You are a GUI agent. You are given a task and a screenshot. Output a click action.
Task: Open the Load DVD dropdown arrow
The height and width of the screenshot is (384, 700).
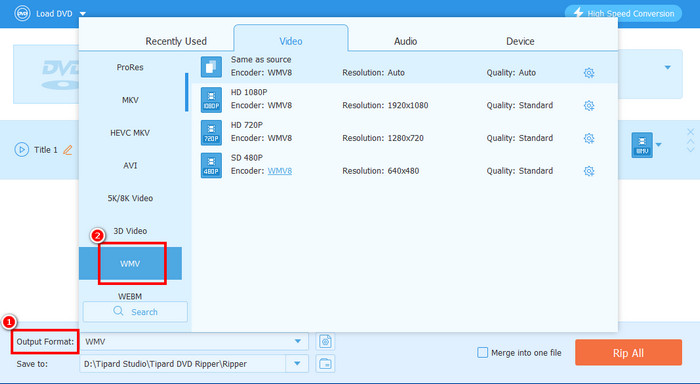point(83,14)
